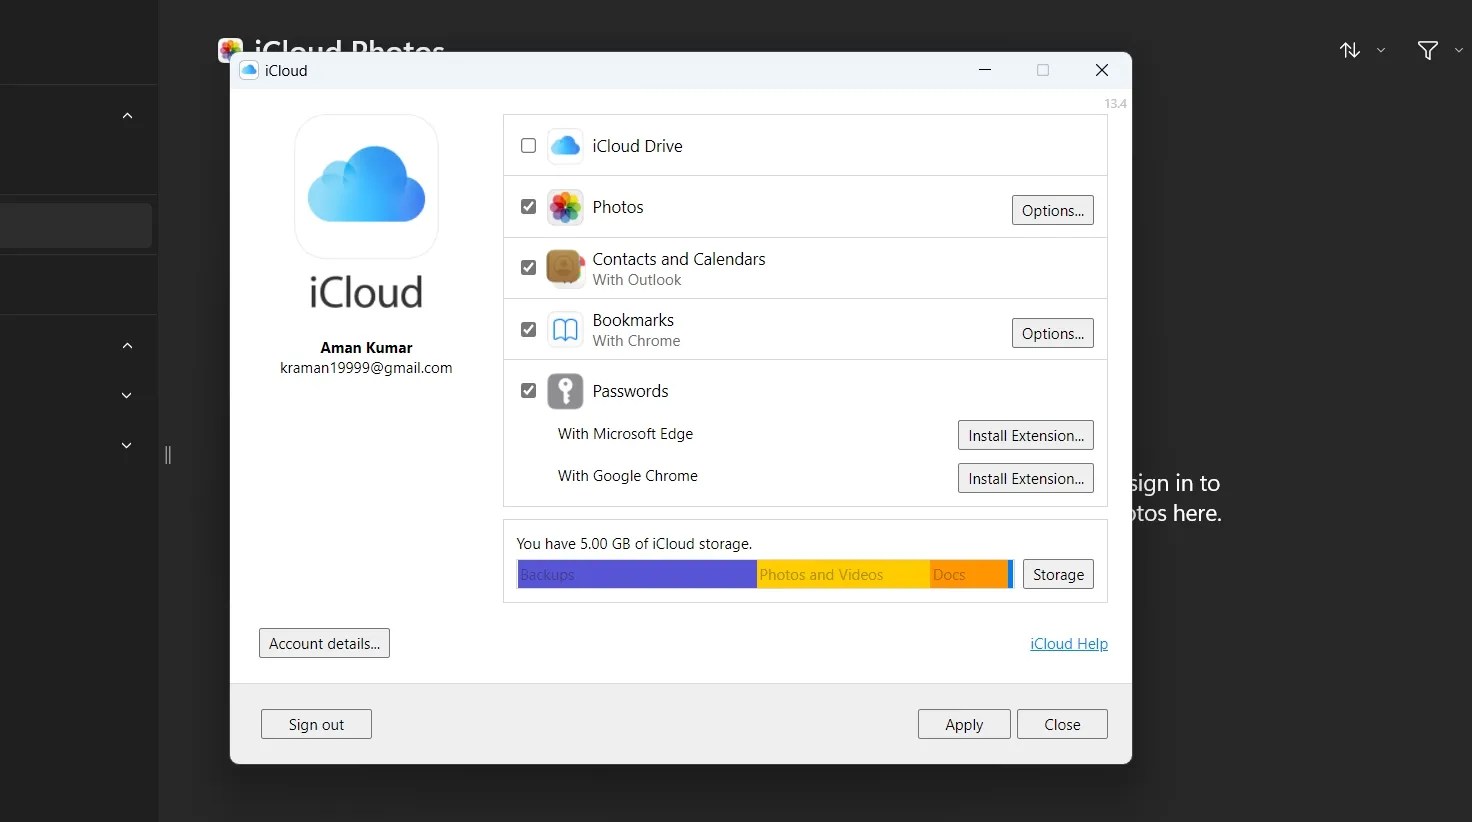The image size is (1472, 822).
Task: Click the sidebar resize handle
Action: (168, 455)
